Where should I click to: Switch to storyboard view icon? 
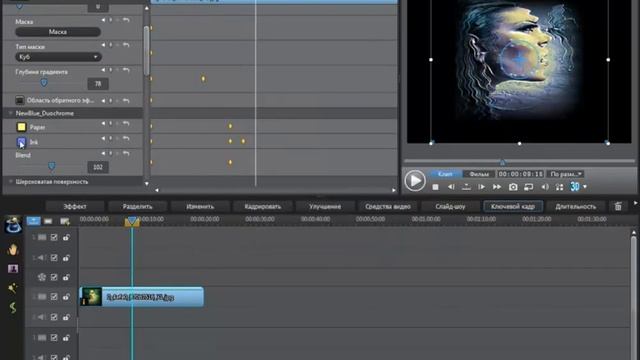pyautogui.click(x=48, y=221)
